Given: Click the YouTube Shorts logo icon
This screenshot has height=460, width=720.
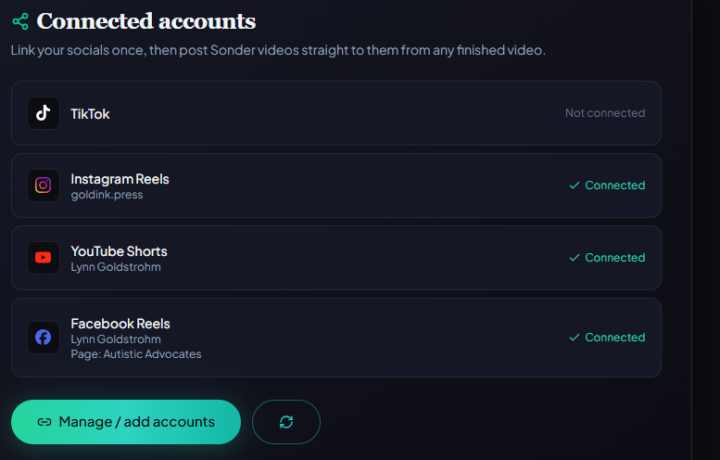Looking at the screenshot, I should point(43,258).
